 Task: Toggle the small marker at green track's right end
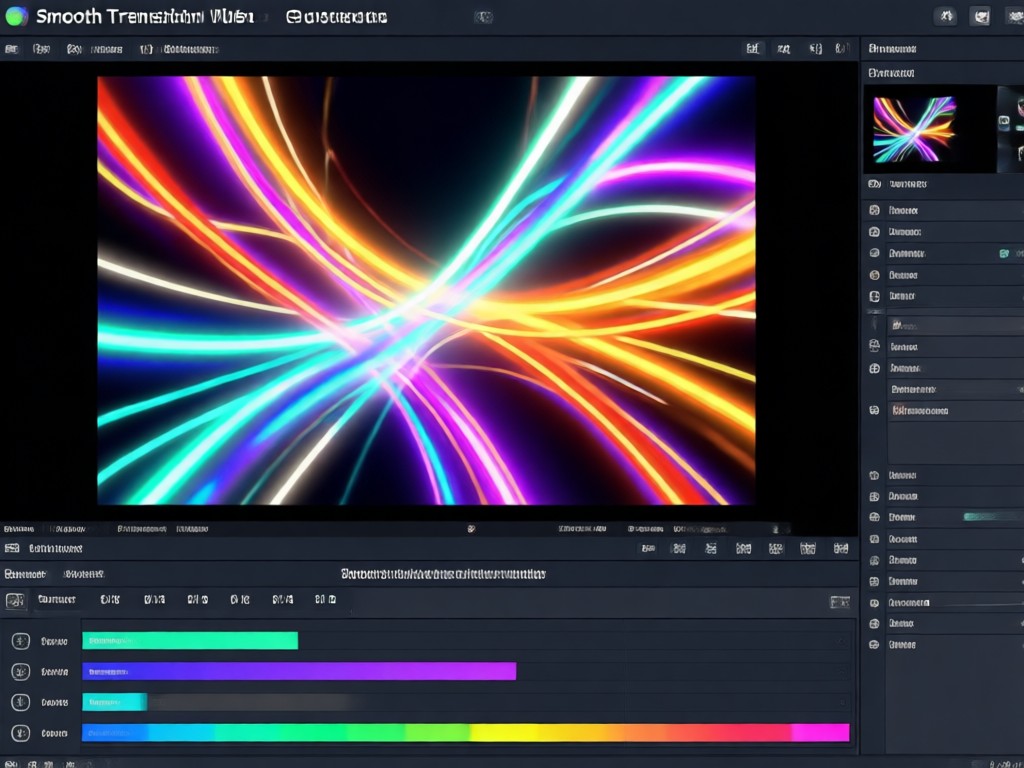tap(843, 641)
